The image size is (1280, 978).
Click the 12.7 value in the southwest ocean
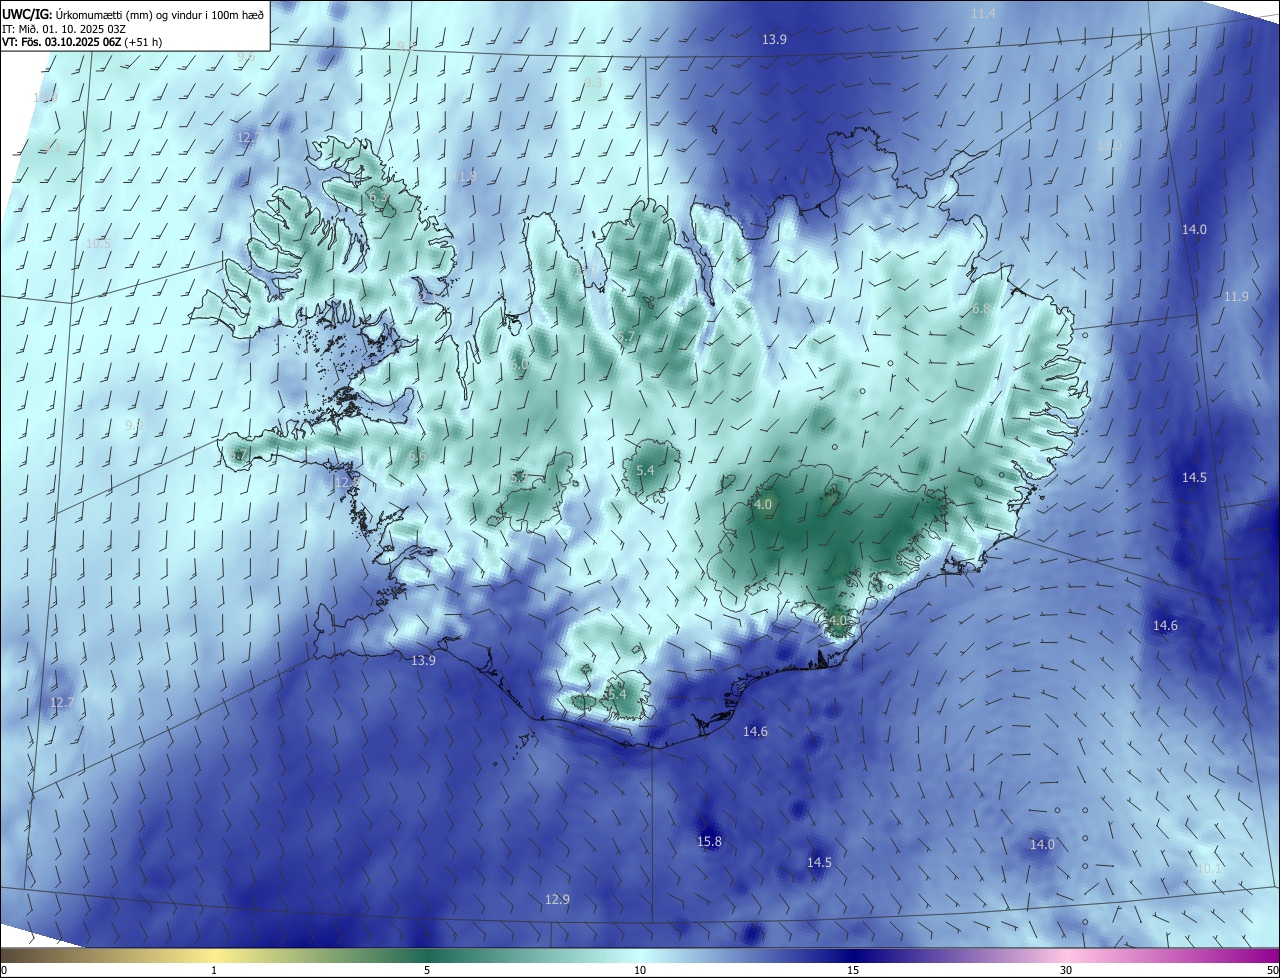coord(62,703)
